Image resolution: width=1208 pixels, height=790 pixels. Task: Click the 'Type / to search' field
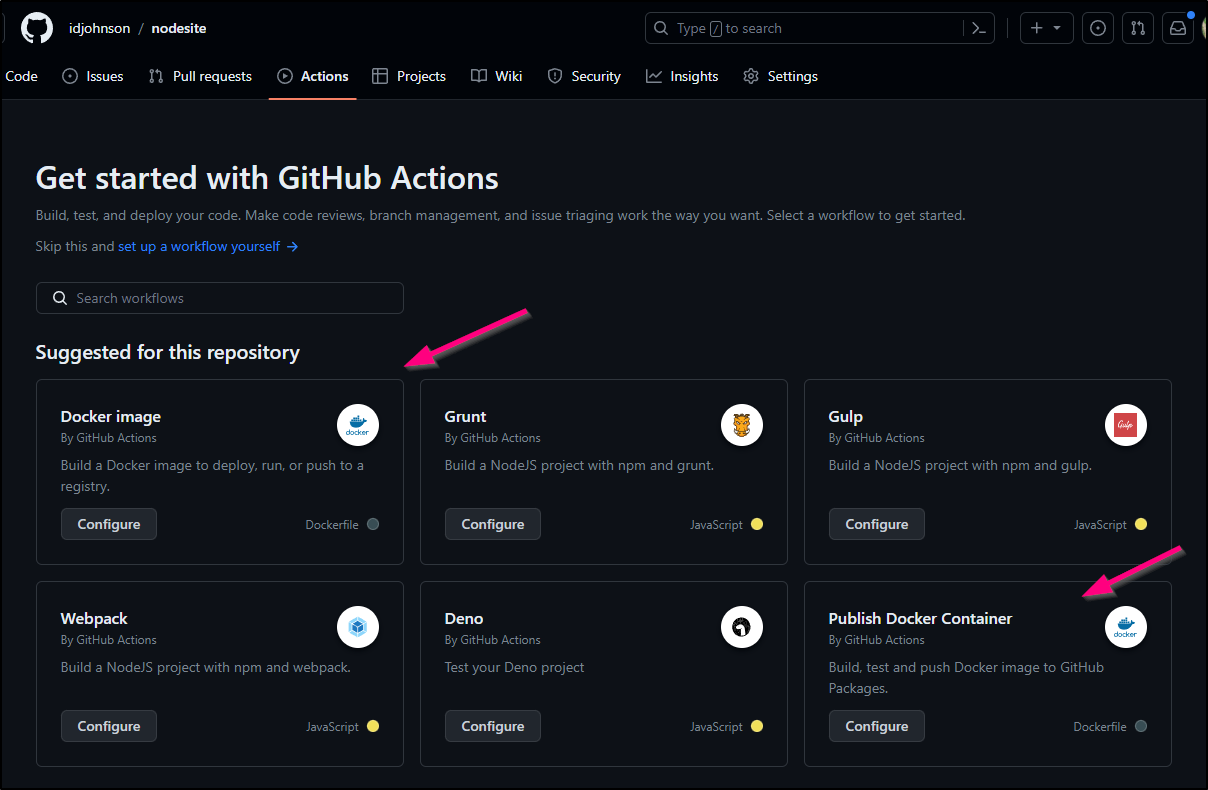point(818,28)
